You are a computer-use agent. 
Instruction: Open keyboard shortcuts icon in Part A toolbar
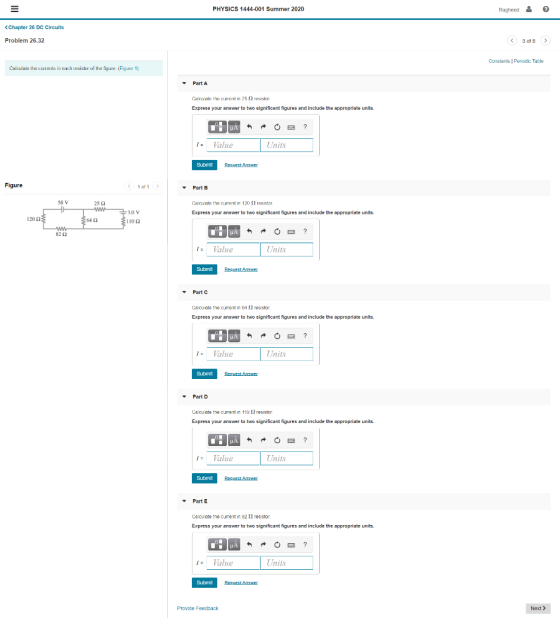pyautogui.click(x=291, y=127)
